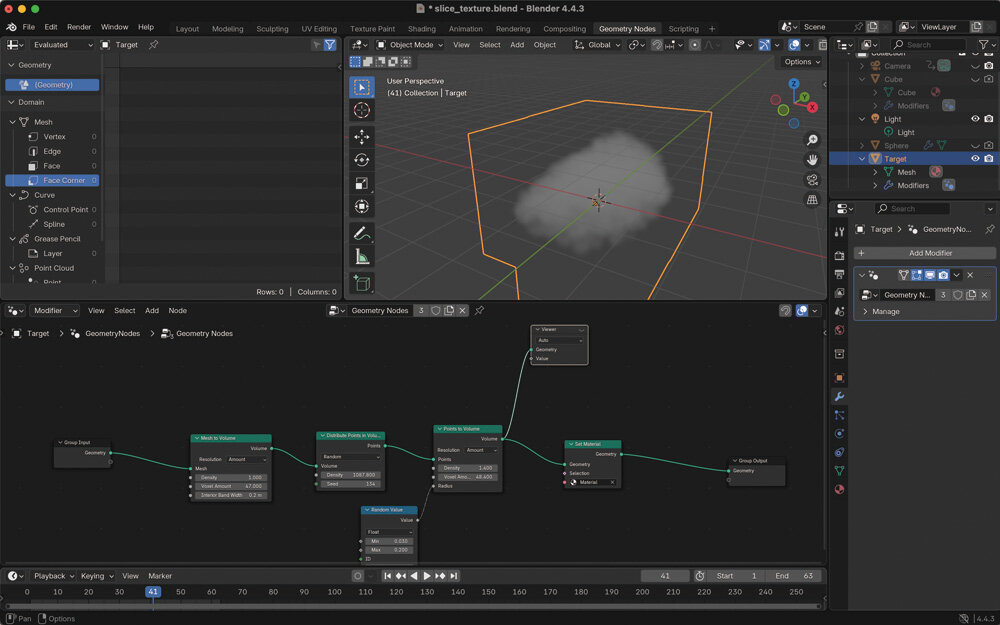1000x625 pixels.
Task: Open the Object Mode dropdown
Action: (410, 45)
